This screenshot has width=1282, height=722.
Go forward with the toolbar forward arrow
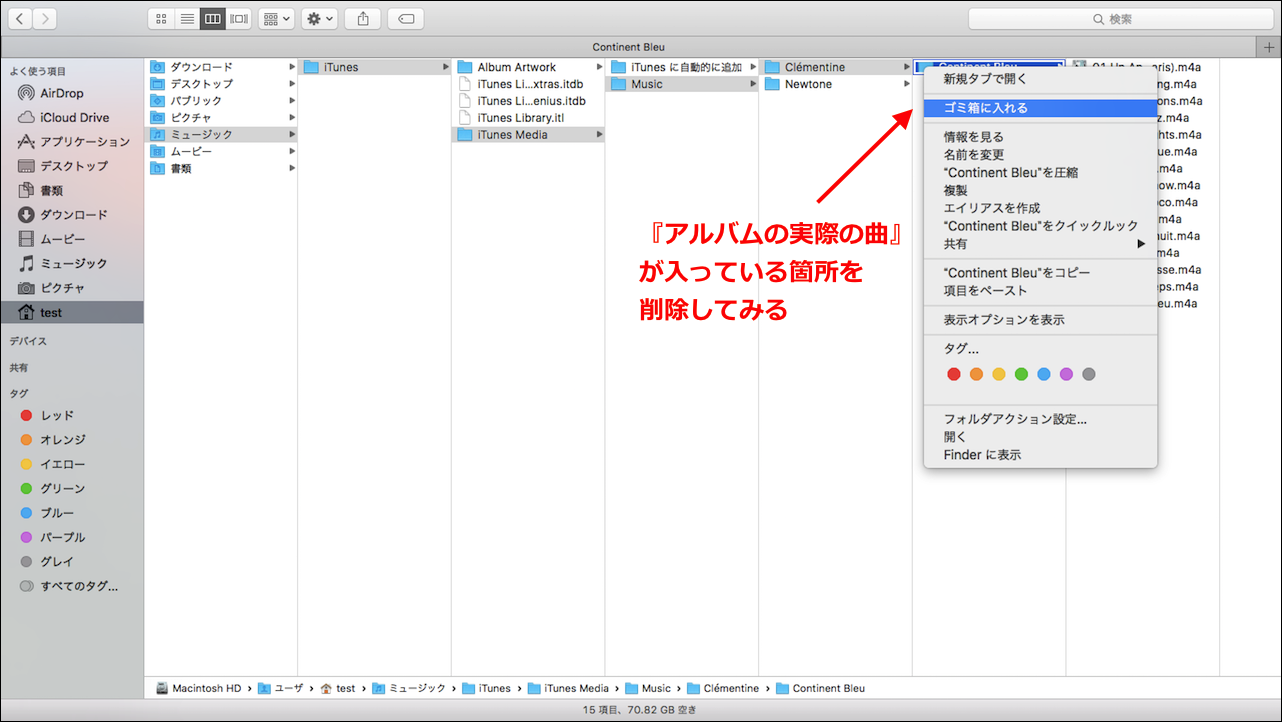click(x=45, y=18)
